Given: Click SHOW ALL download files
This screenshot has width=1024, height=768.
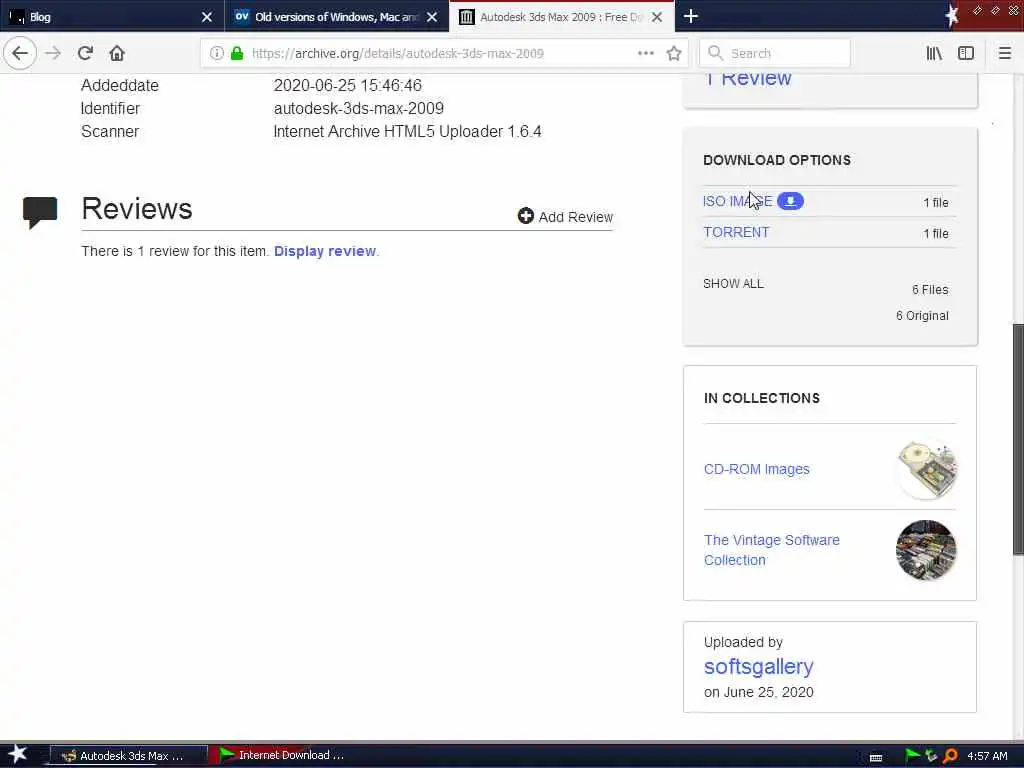Looking at the screenshot, I should [x=733, y=283].
